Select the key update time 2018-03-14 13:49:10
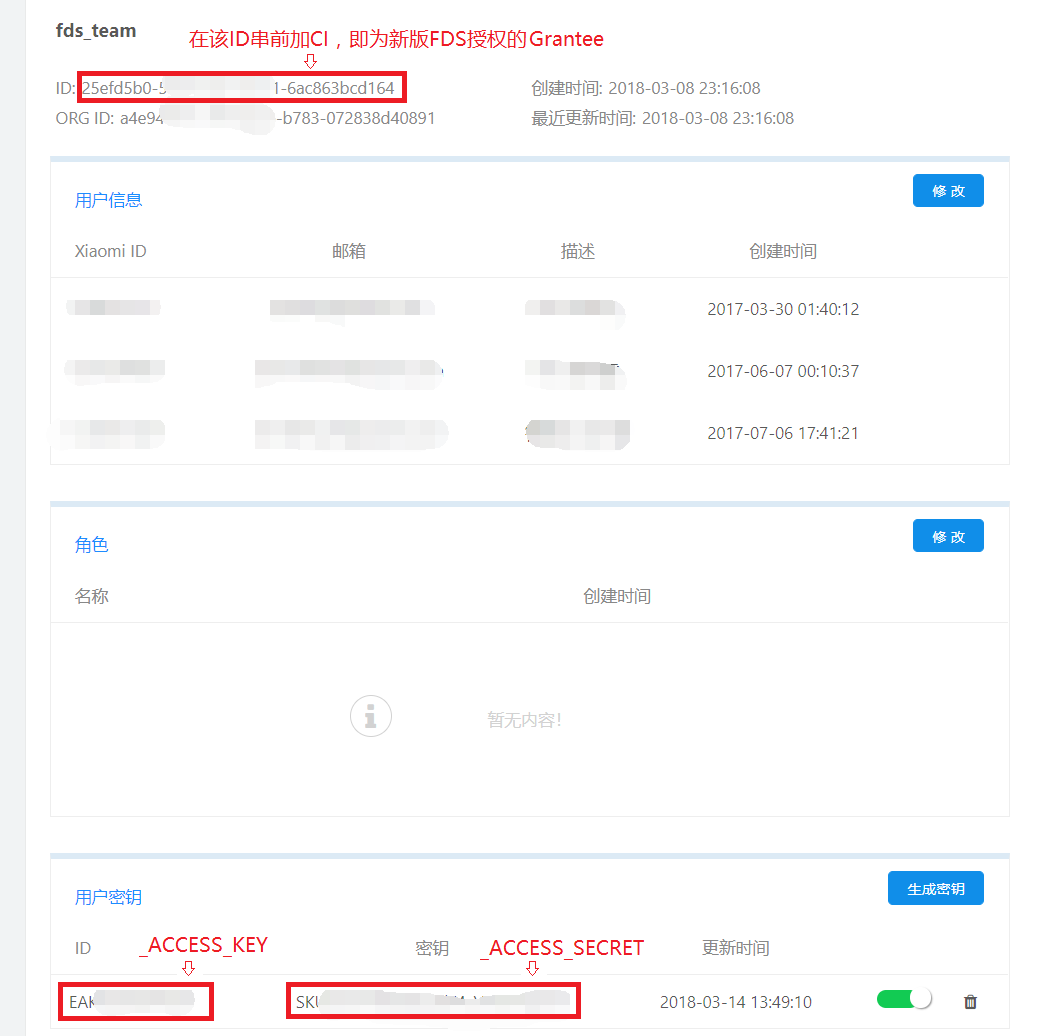Image resolution: width=1041 pixels, height=1036 pixels. point(736,1002)
